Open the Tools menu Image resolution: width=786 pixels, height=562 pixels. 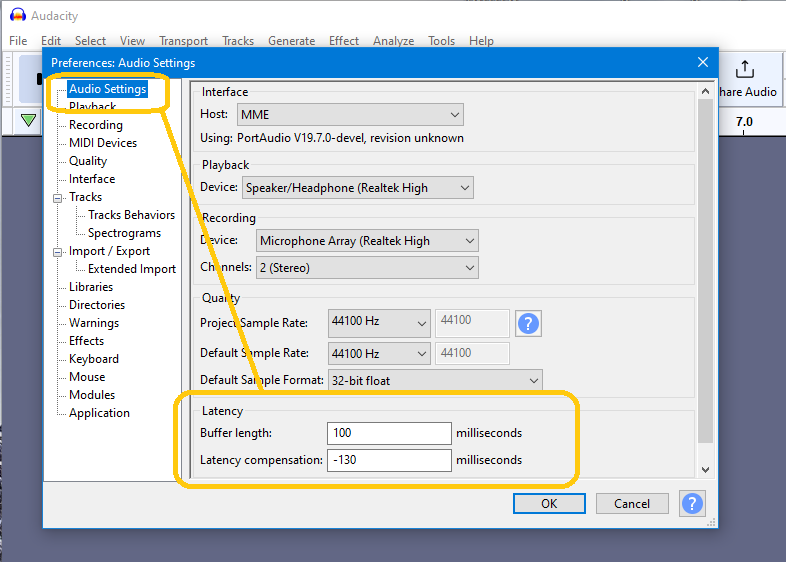(x=441, y=41)
